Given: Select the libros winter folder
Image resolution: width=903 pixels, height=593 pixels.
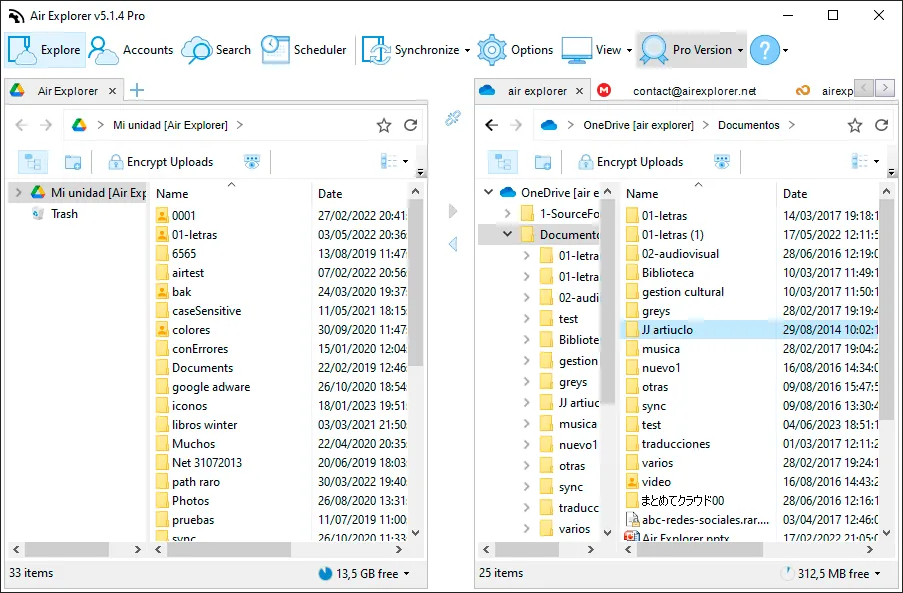Looking at the screenshot, I should [204, 425].
